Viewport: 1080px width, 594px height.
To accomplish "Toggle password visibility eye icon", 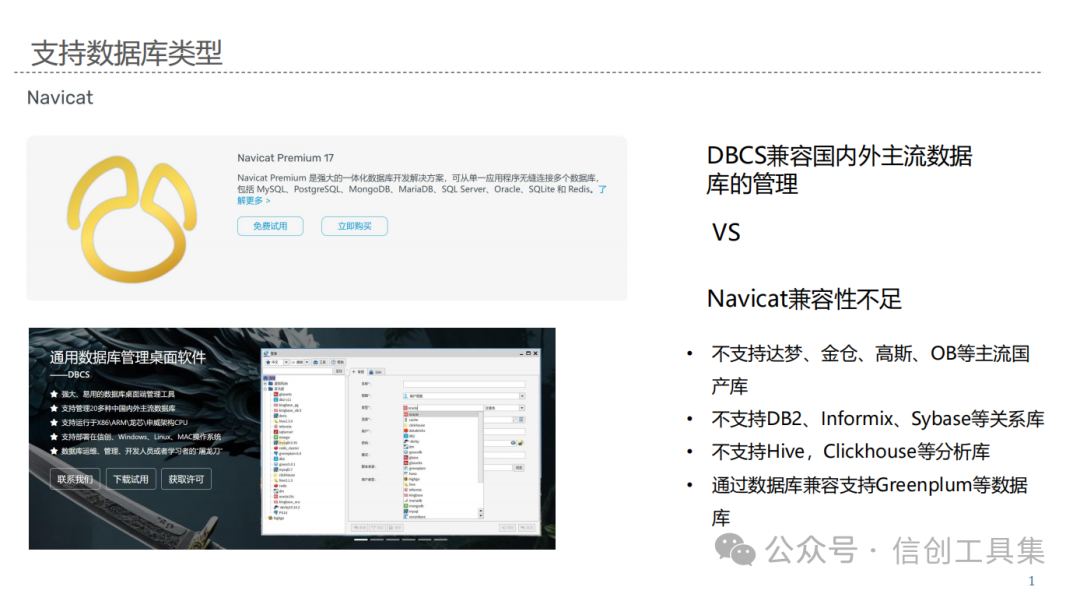I will coord(513,443).
